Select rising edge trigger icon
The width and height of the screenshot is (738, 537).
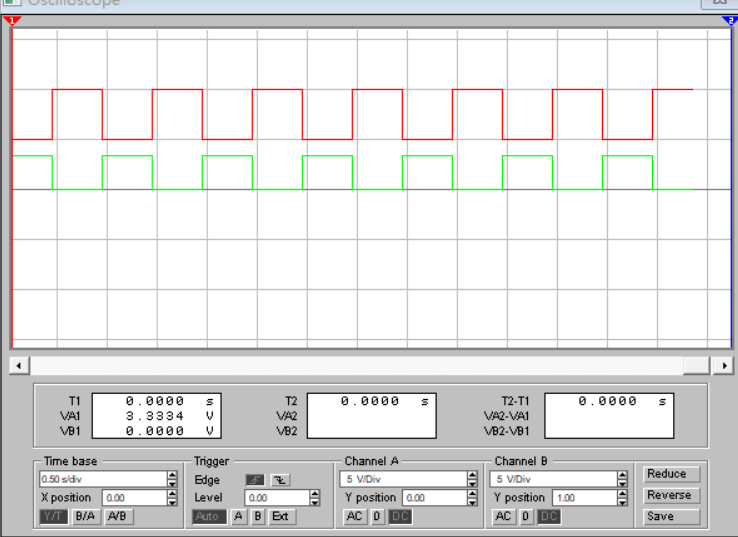click(x=255, y=480)
